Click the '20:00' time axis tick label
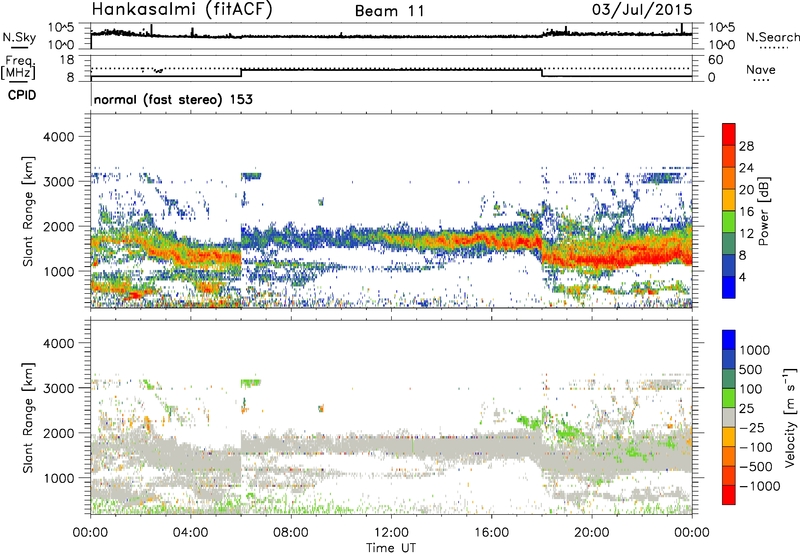 pos(592,533)
